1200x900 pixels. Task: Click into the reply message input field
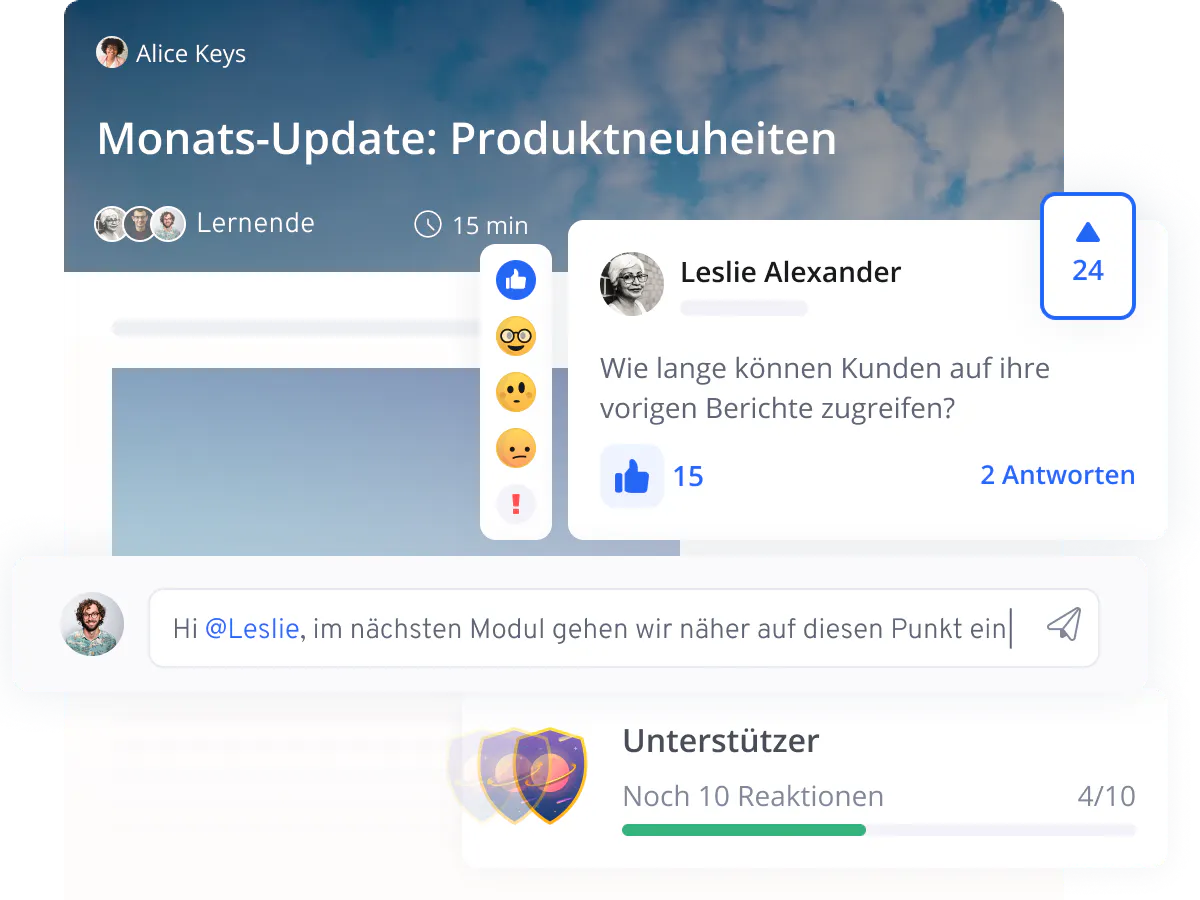tap(624, 628)
